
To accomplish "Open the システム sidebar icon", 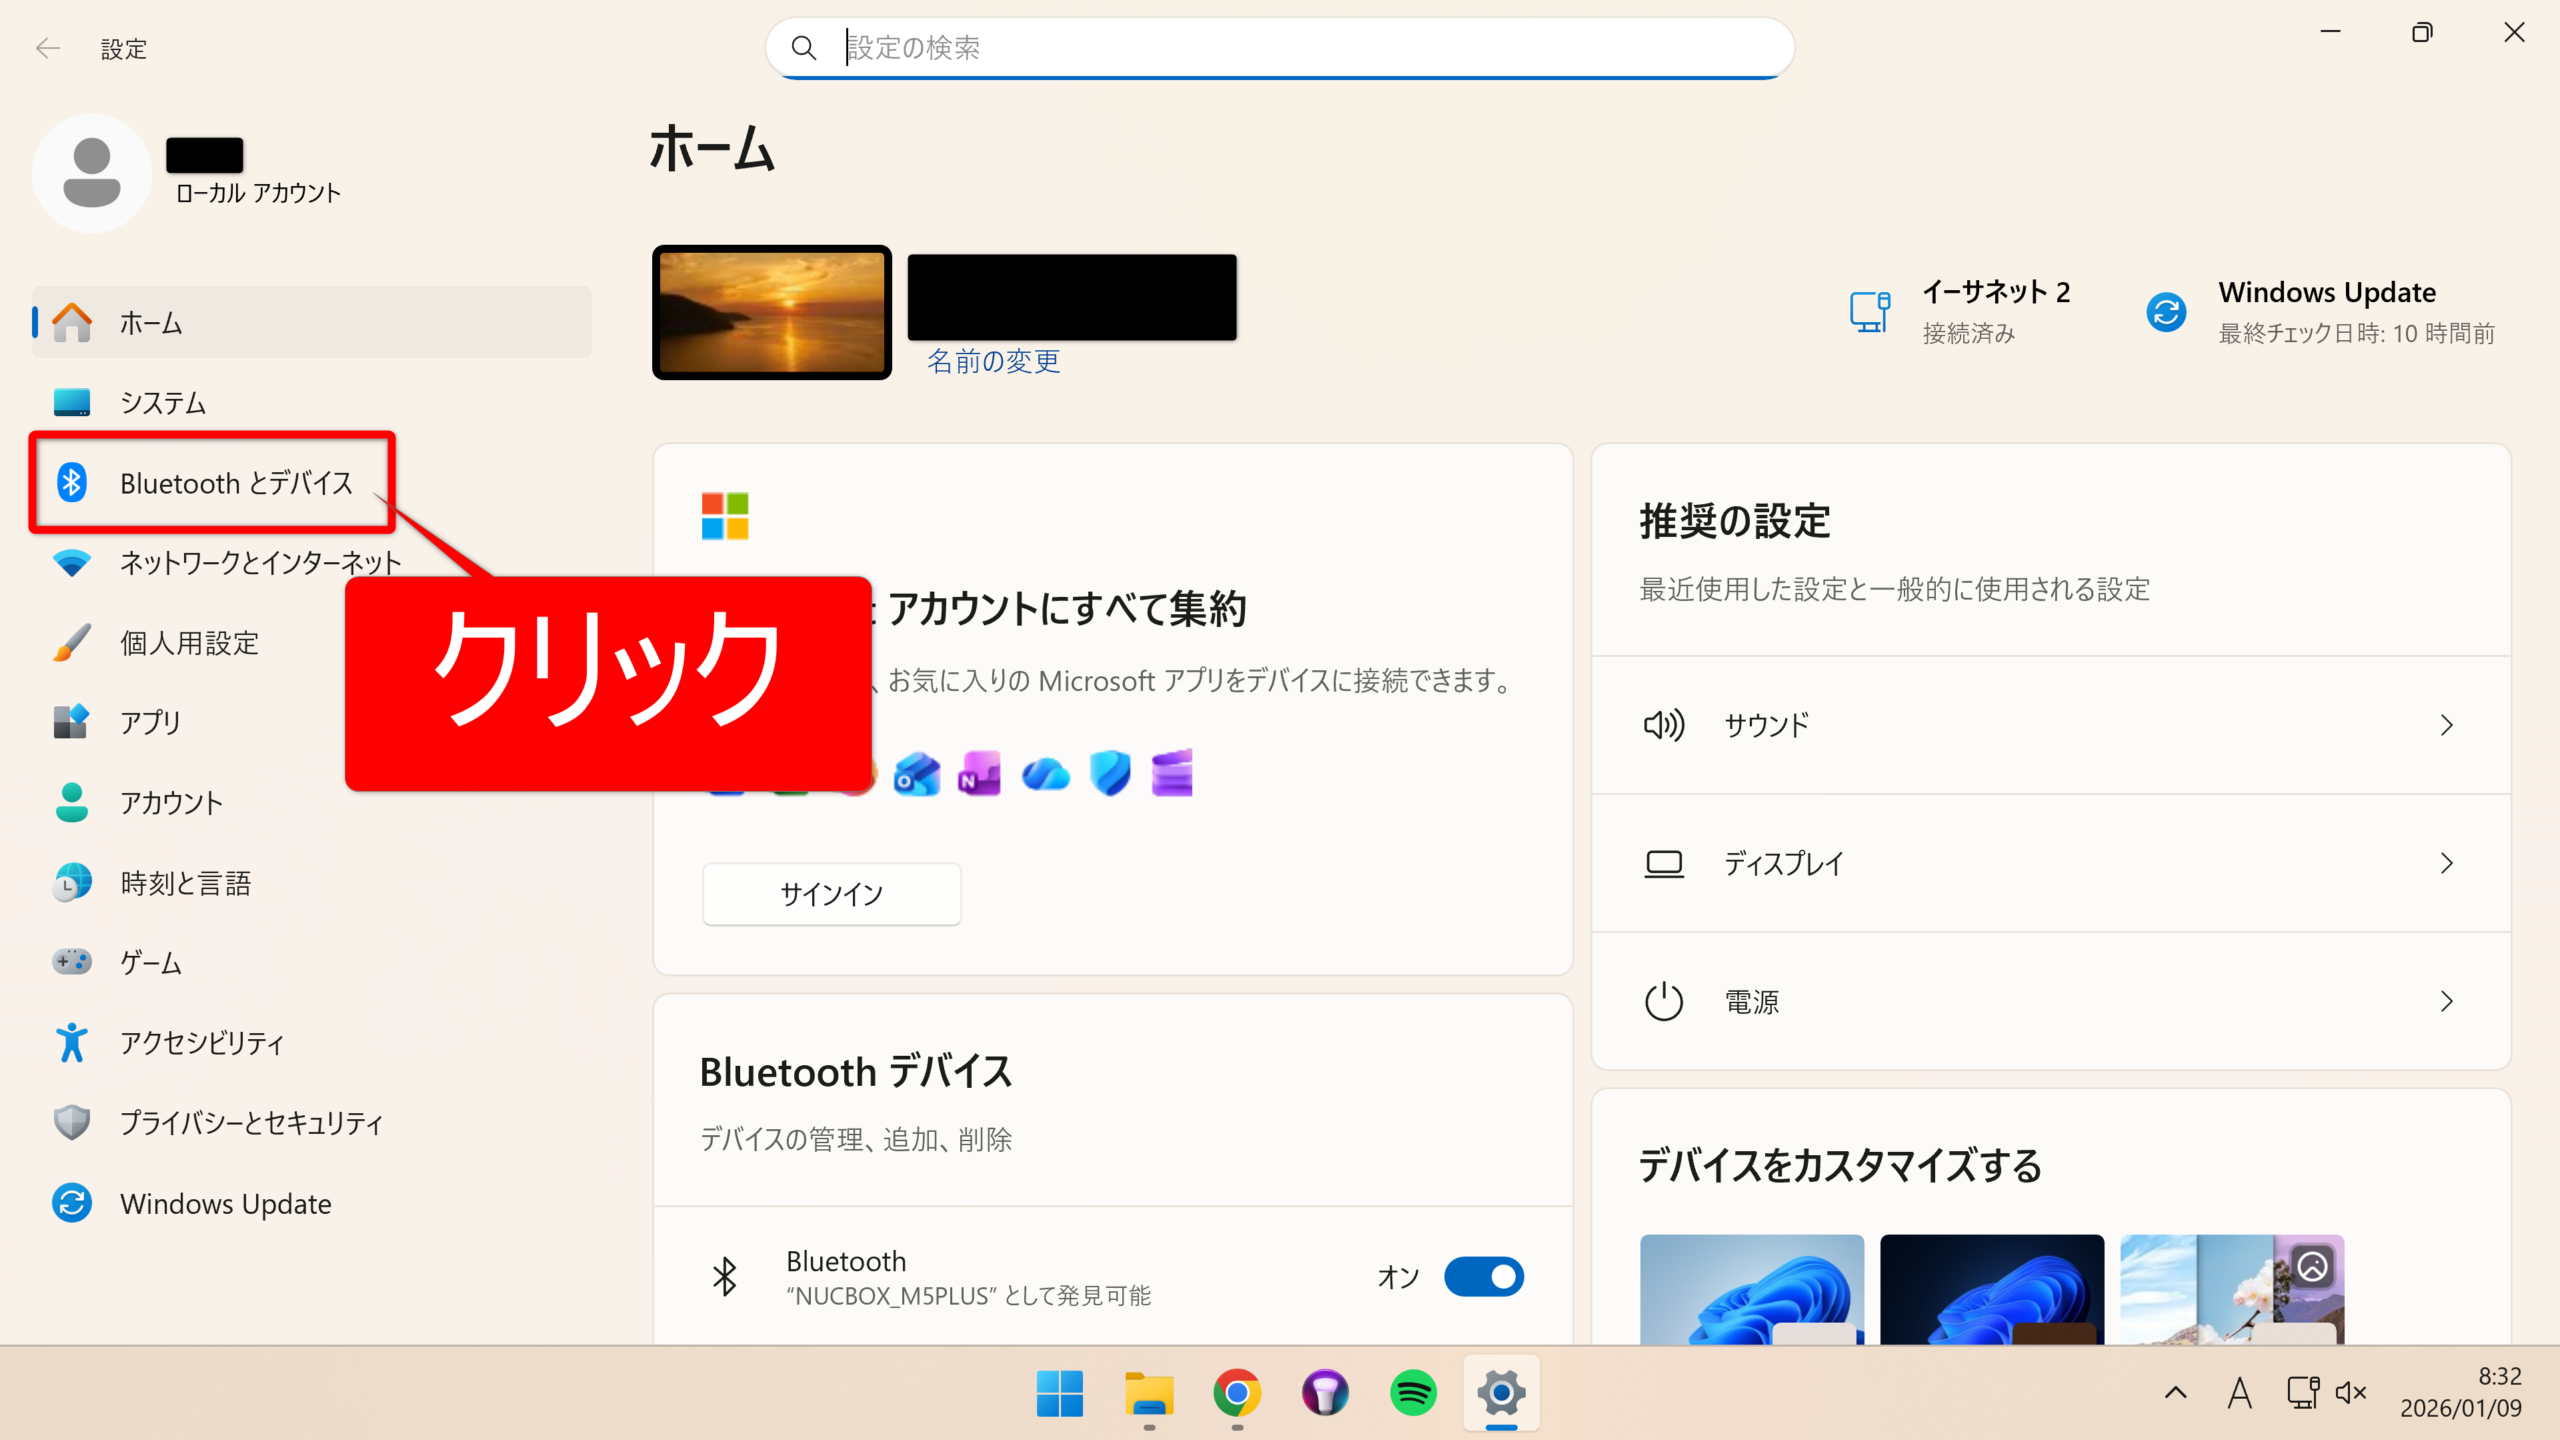I will pyautogui.click(x=71, y=402).
